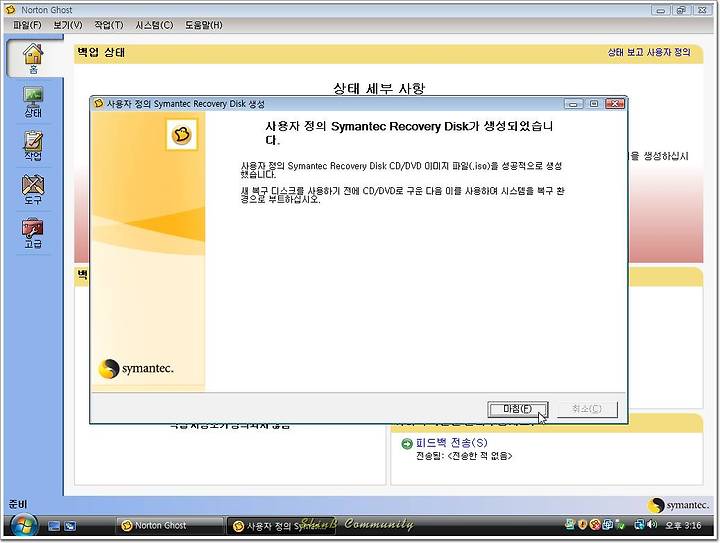Click the 마침(F) finish button
The width and height of the screenshot is (720, 543).
[518, 409]
